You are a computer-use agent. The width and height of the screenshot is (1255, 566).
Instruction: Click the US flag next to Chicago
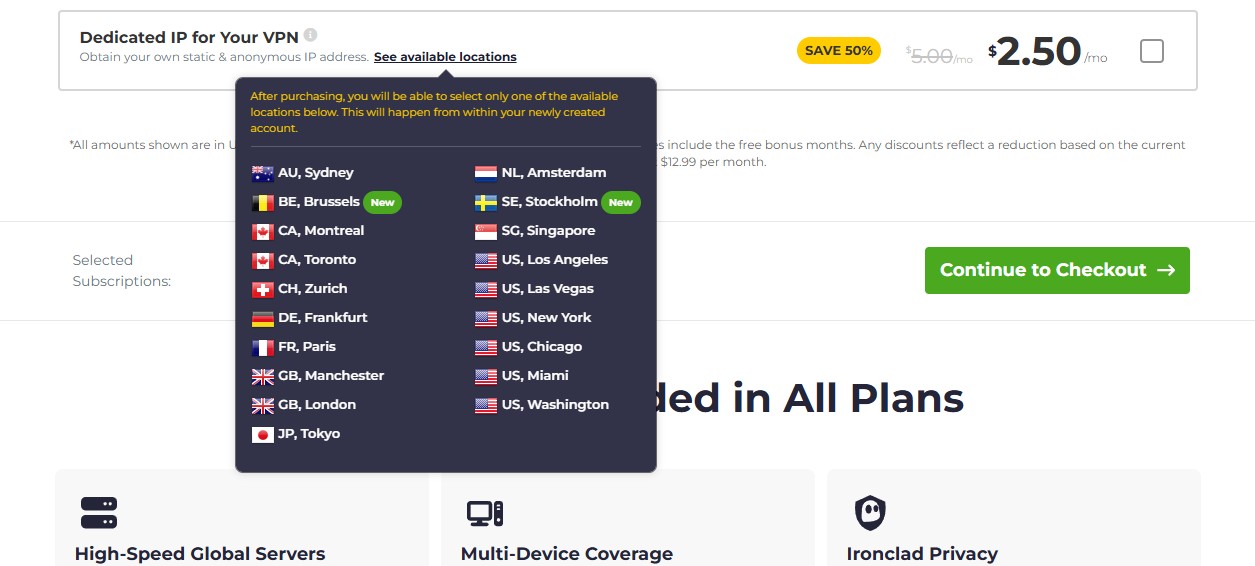[486, 347]
